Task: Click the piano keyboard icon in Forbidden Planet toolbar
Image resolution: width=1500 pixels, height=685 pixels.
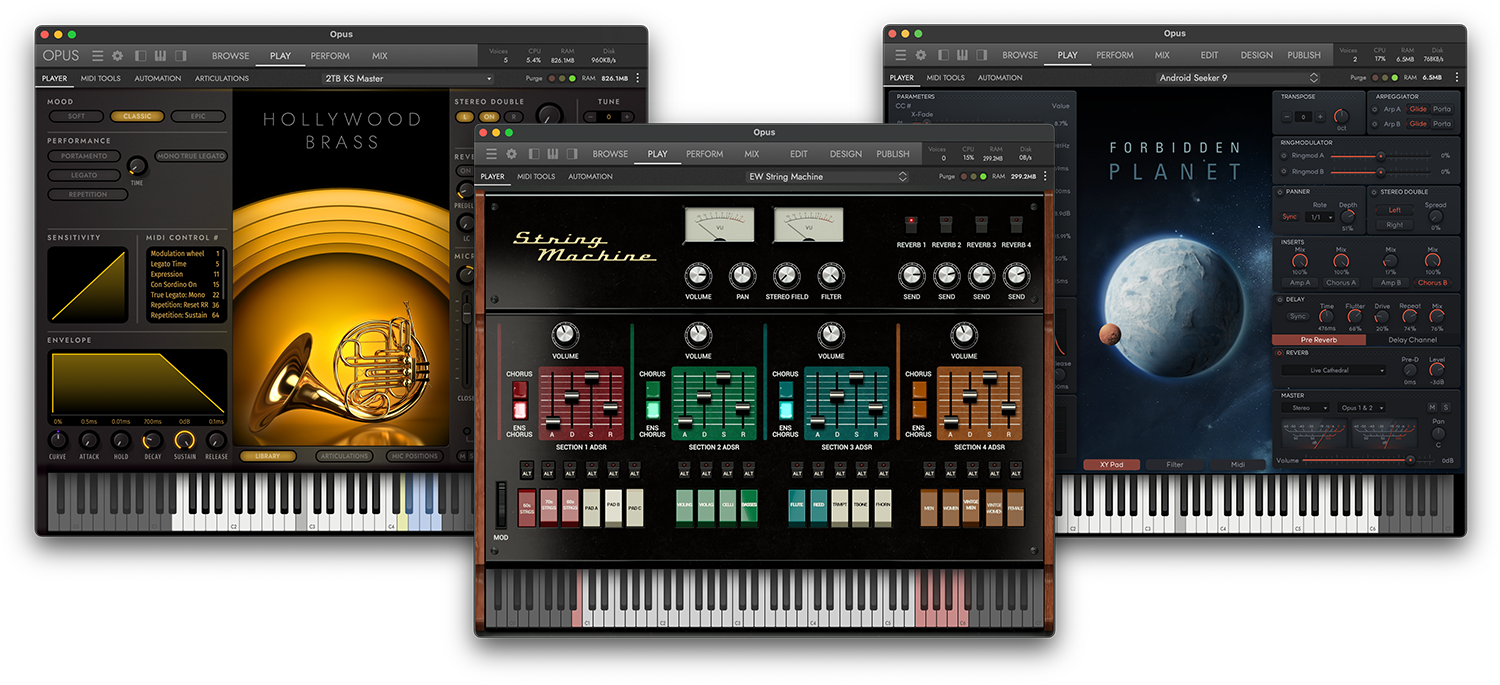Action: pos(962,54)
